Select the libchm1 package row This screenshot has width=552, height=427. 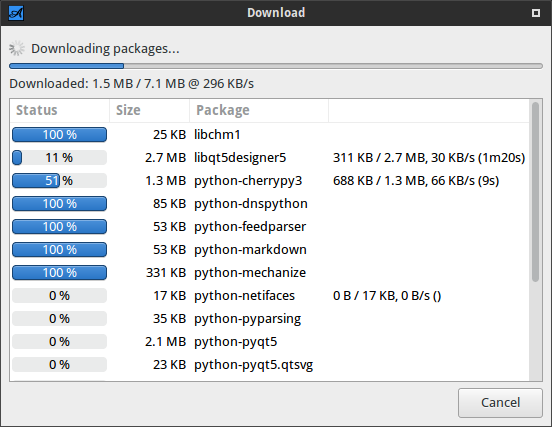(269, 134)
